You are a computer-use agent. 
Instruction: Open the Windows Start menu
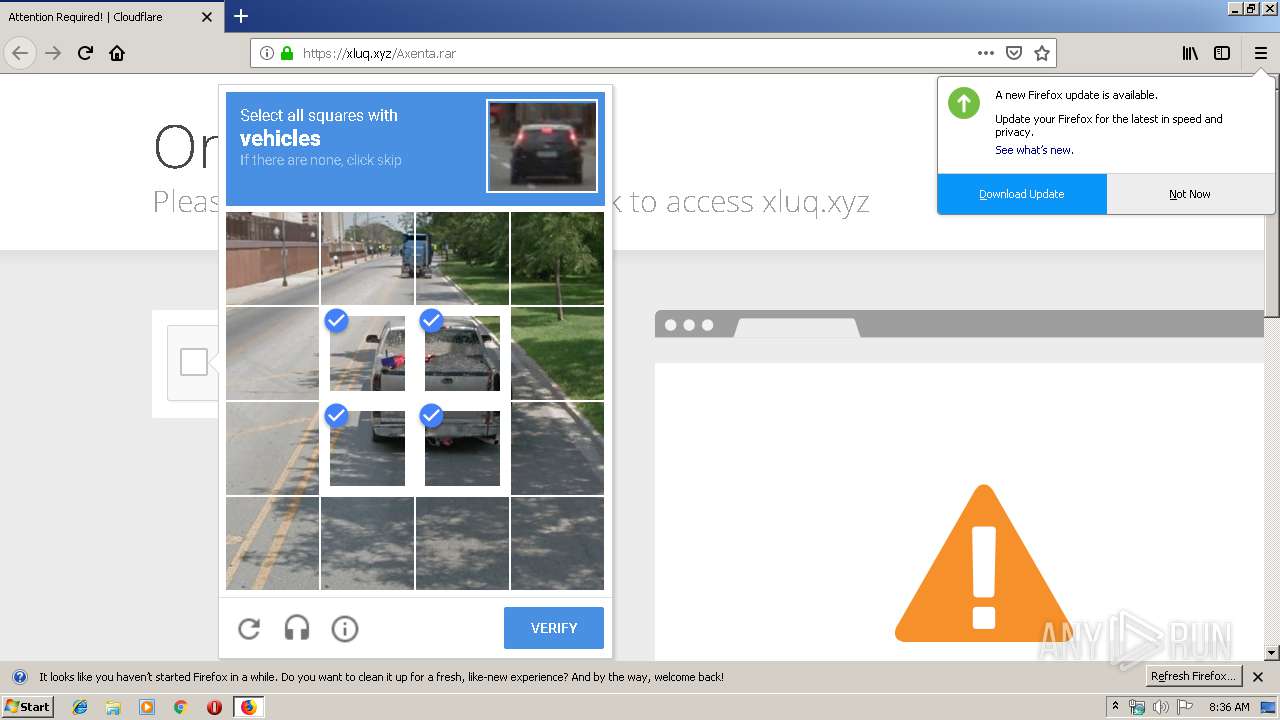point(28,706)
